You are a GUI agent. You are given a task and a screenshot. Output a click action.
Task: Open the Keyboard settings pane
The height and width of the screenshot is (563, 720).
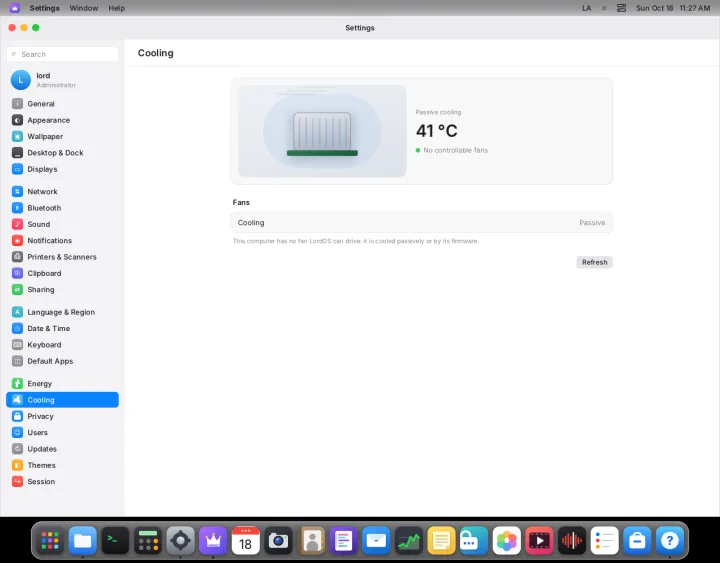[62, 345]
